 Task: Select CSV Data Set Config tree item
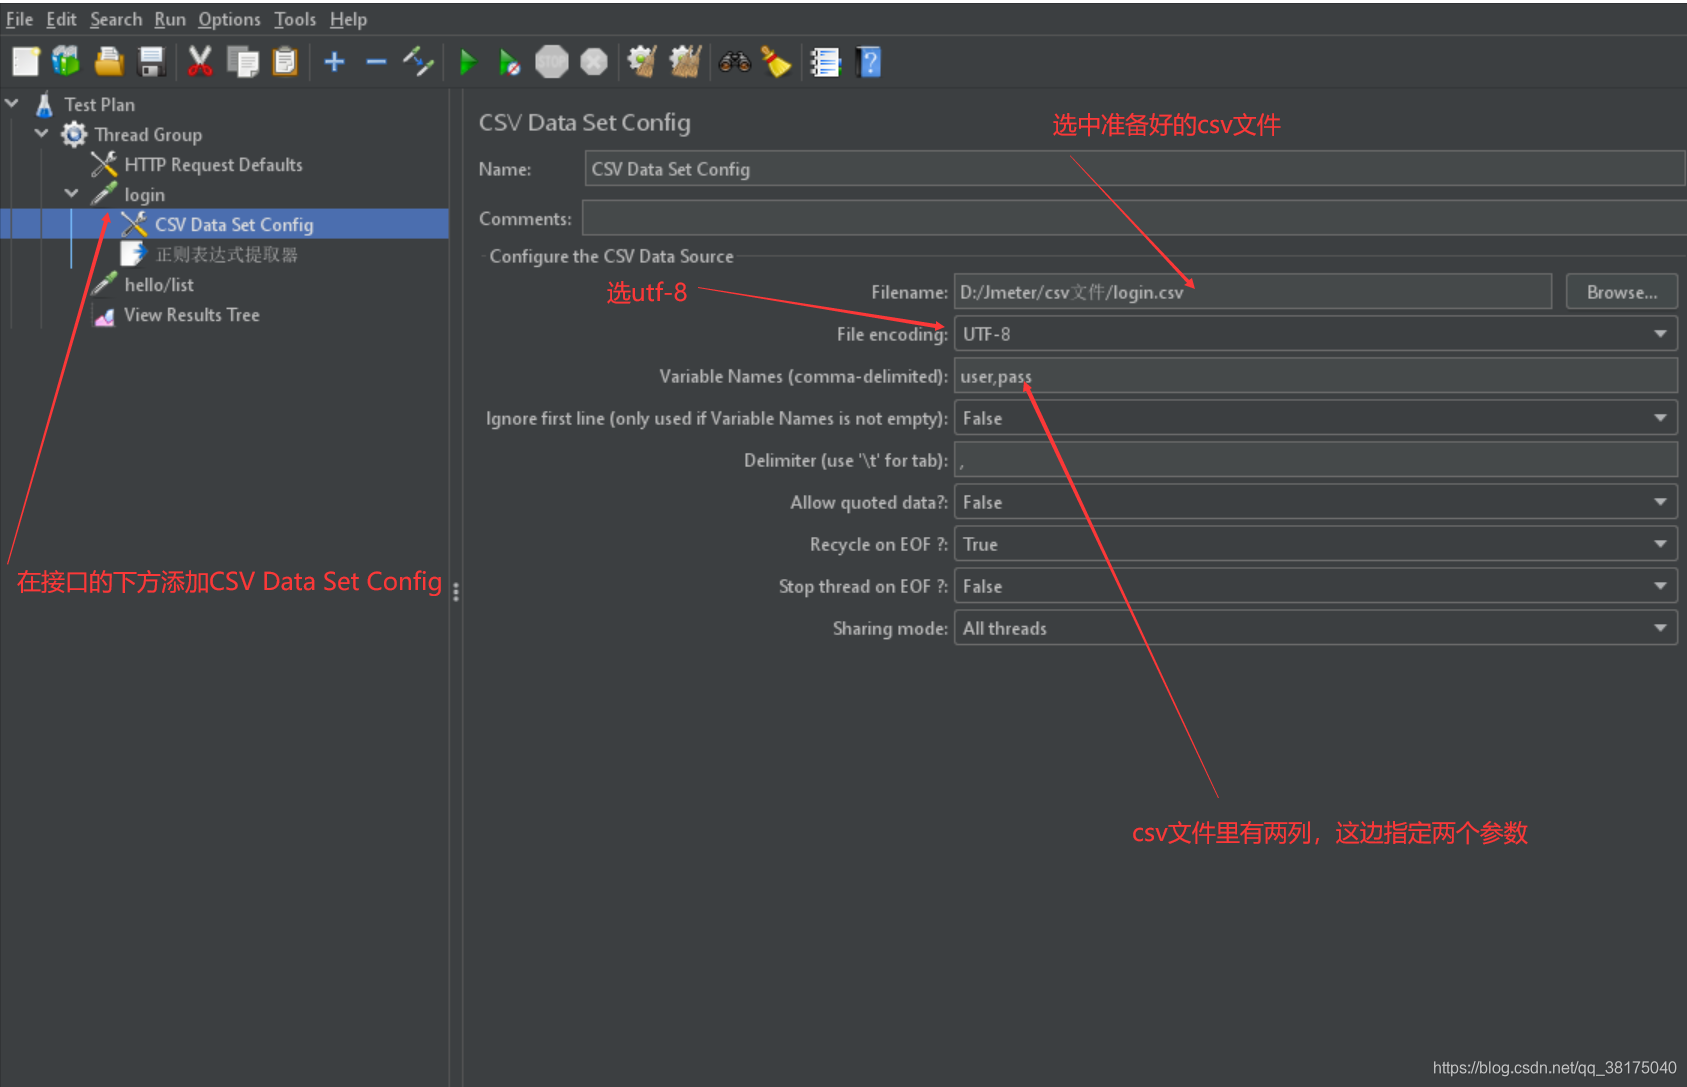[234, 224]
